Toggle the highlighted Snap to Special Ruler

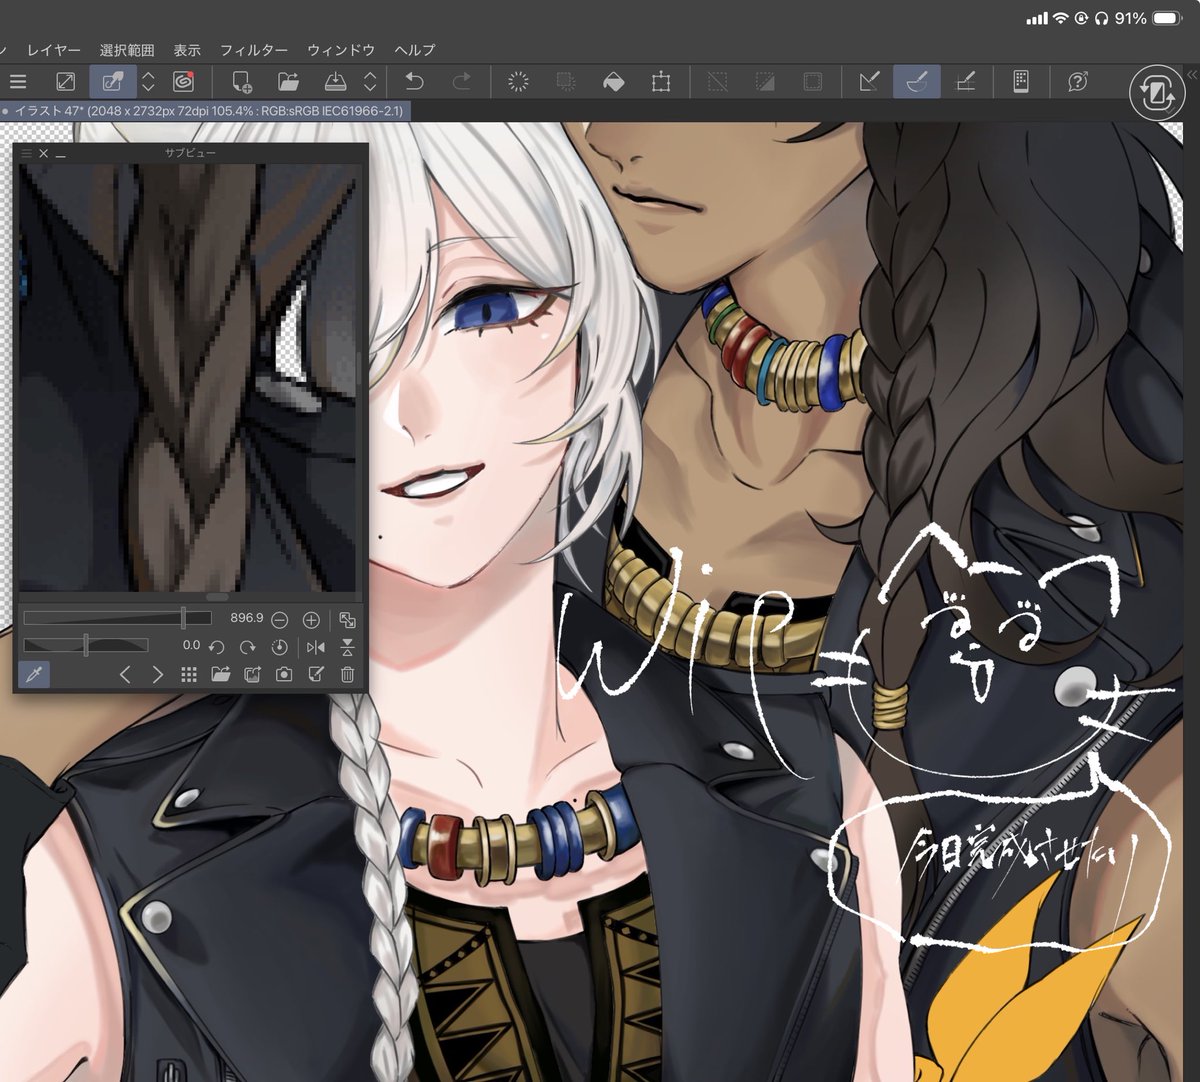[x=917, y=82]
